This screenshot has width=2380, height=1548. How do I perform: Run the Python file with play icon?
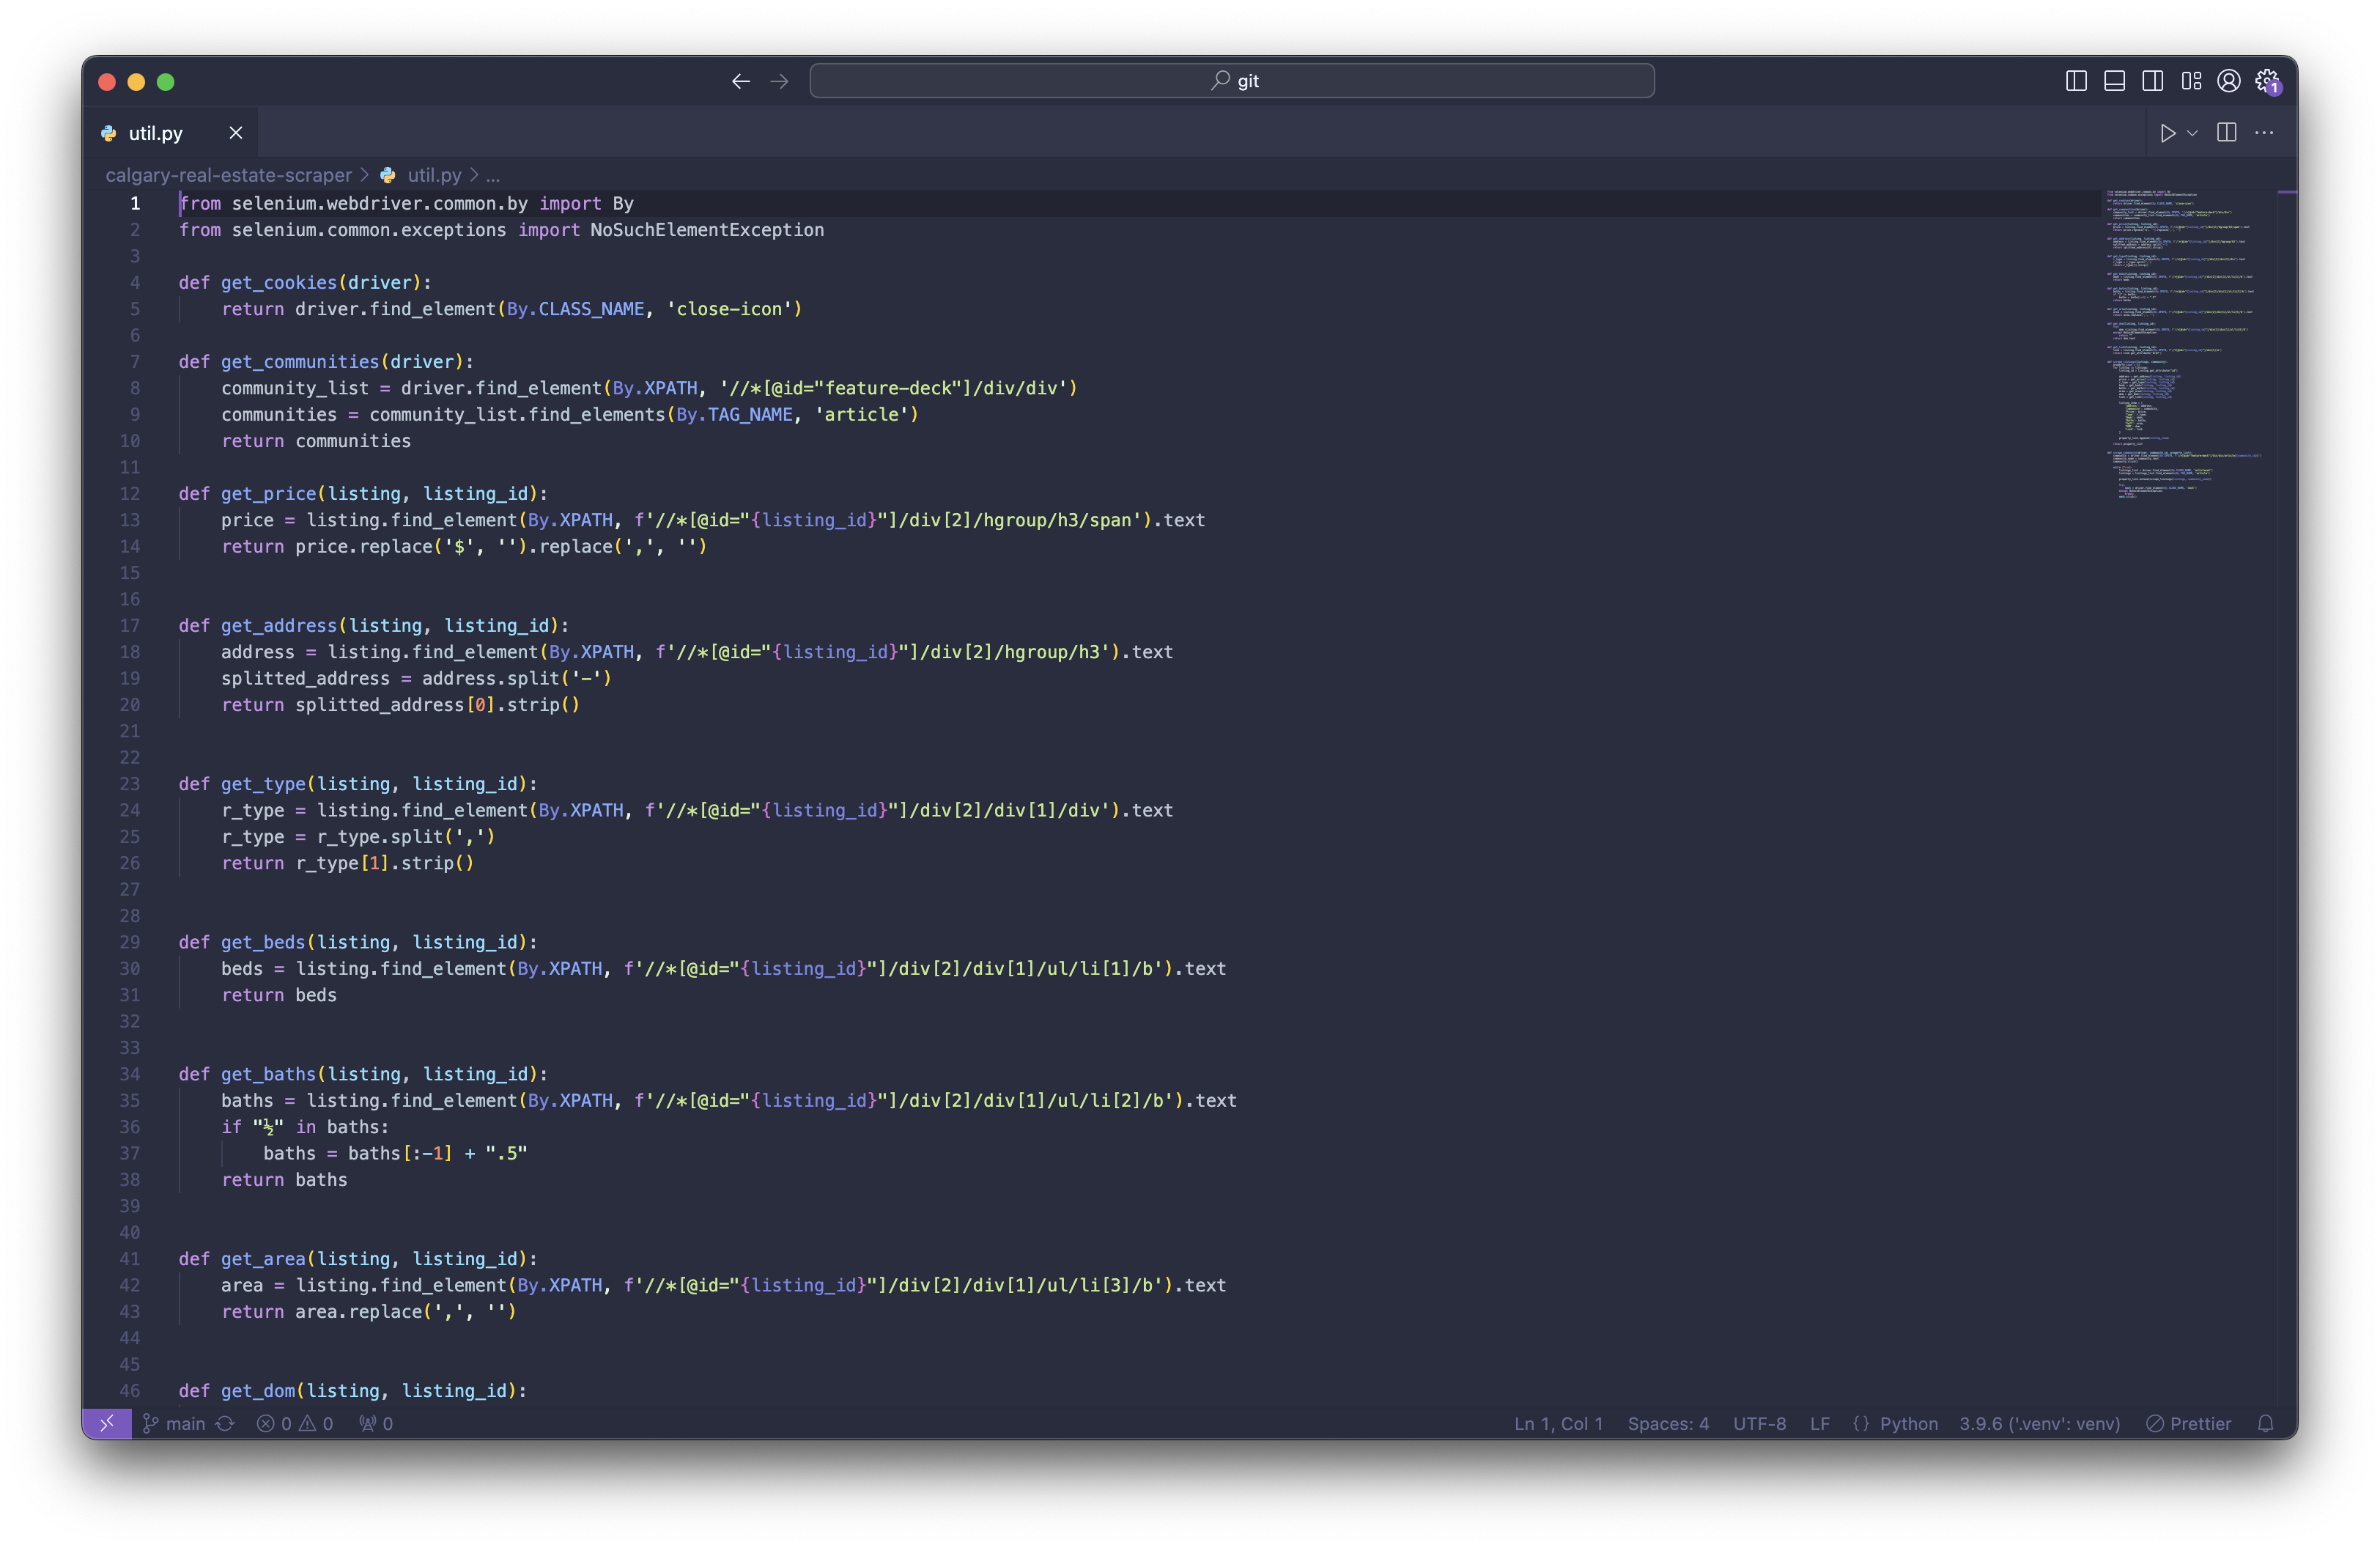(x=2167, y=133)
